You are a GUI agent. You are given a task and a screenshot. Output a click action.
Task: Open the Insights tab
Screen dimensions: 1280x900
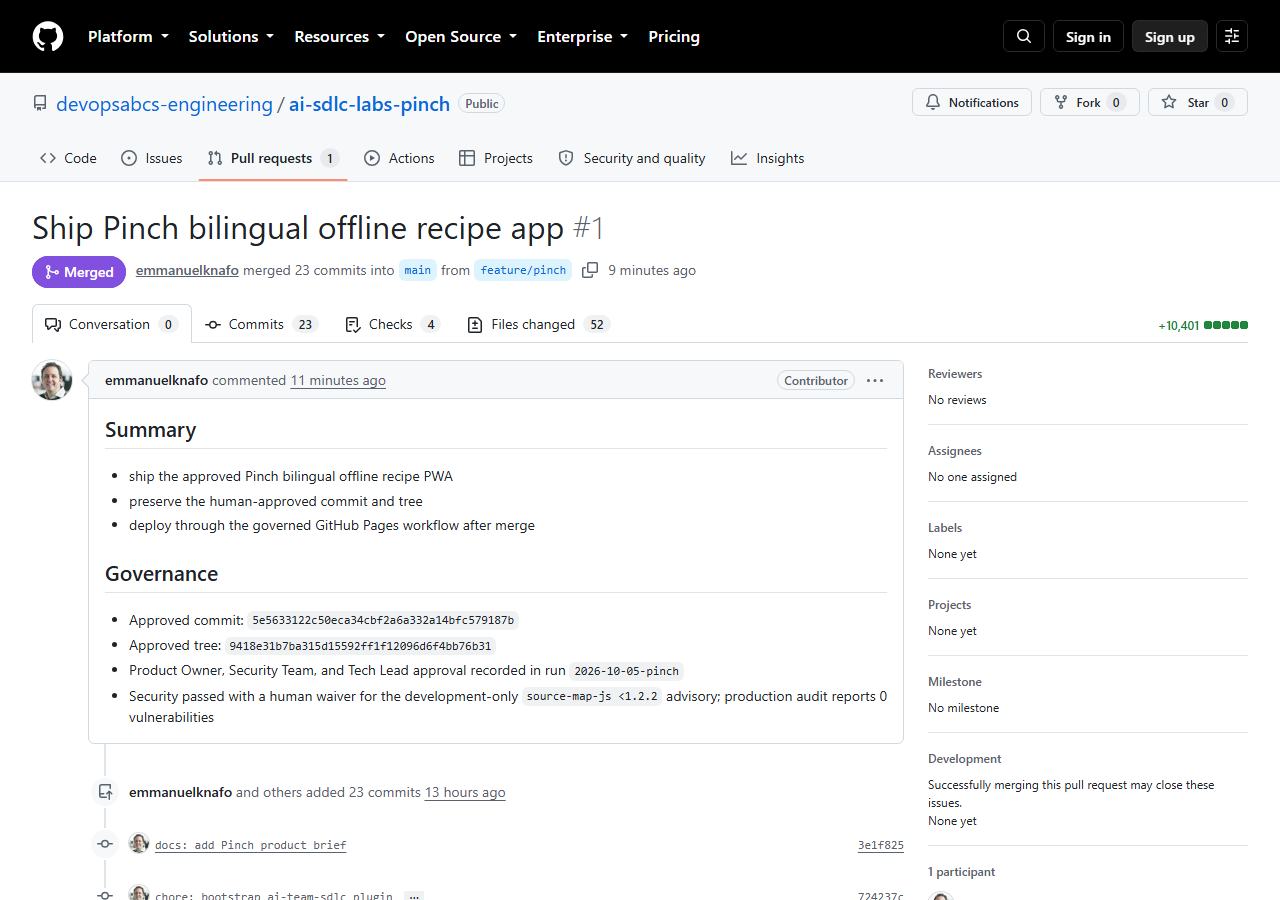768,158
